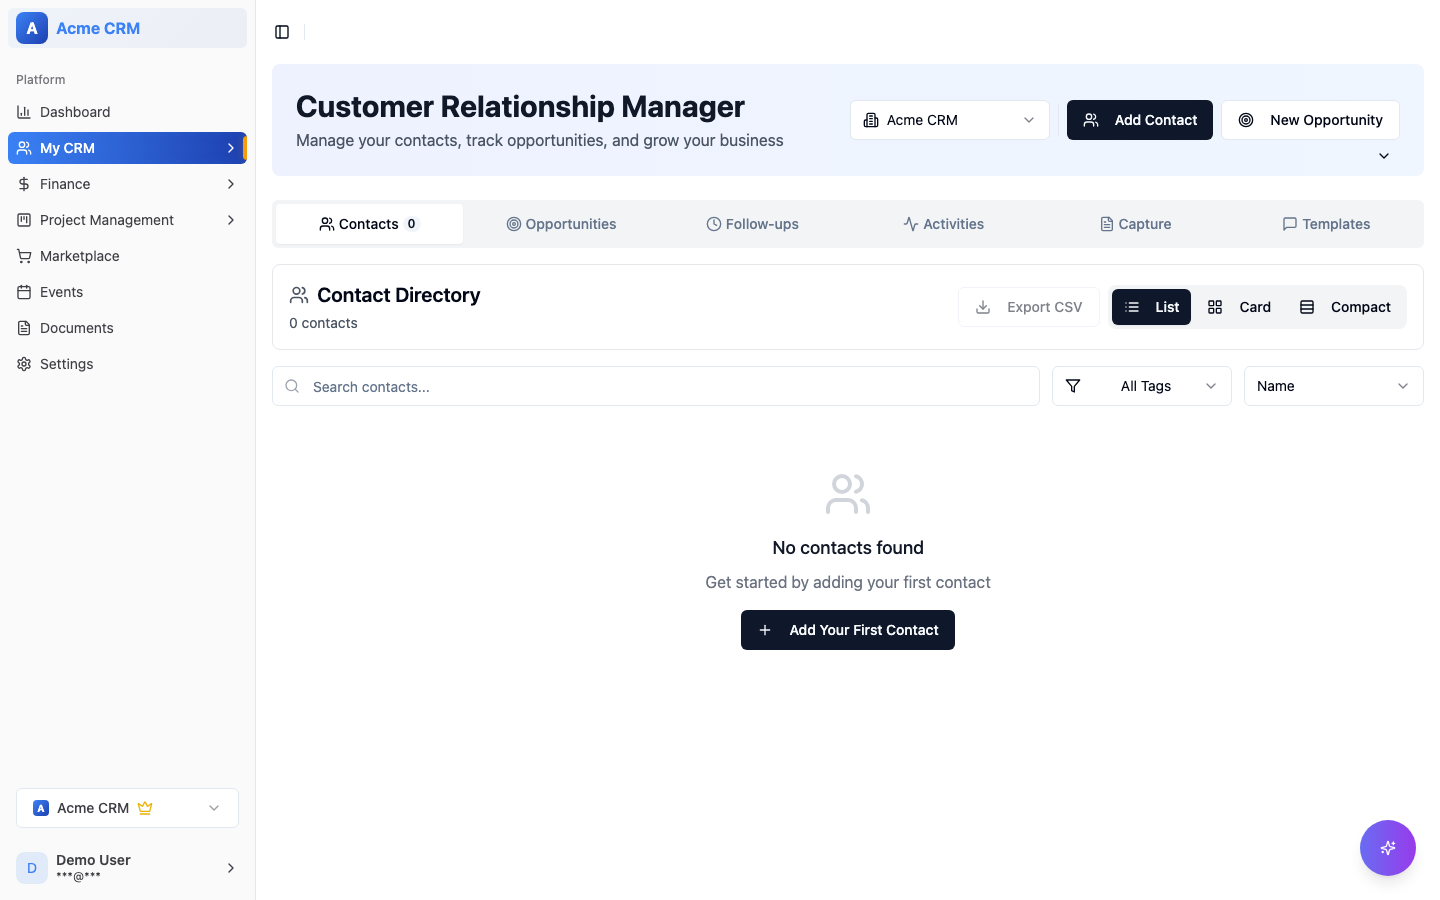Click the New Opportunity button

1310,120
